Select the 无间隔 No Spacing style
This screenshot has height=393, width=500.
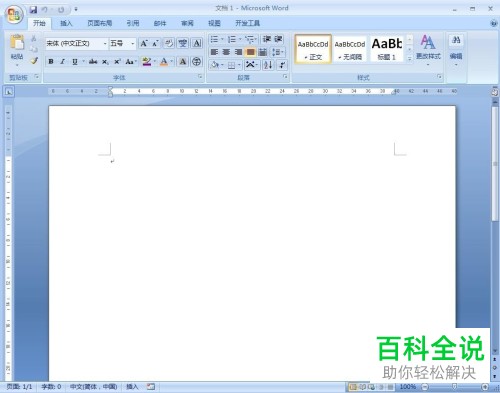(350, 49)
